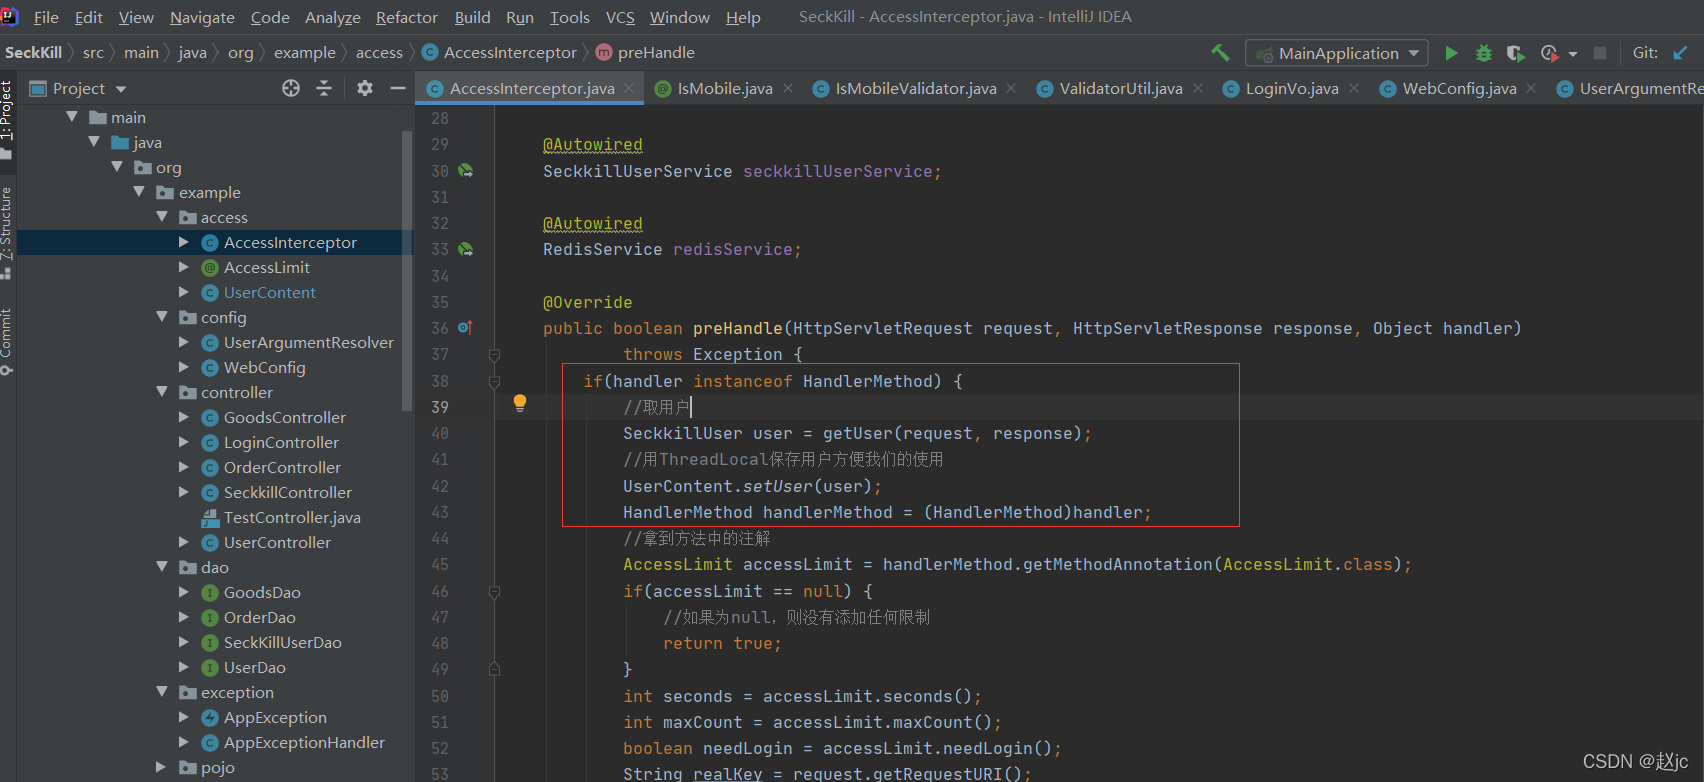This screenshot has width=1704, height=782.
Task: Open the Refactor menu
Action: 407,17
